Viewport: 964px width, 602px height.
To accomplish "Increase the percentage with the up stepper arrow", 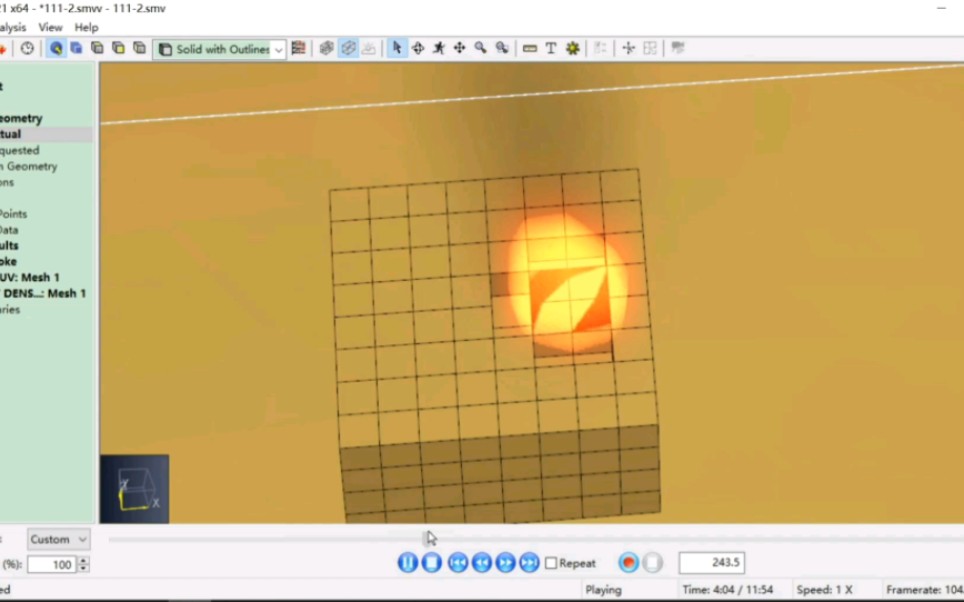I will click(x=84, y=560).
